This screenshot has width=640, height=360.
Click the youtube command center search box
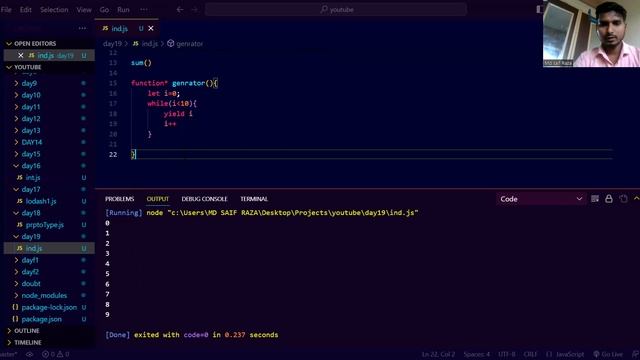click(x=336, y=9)
